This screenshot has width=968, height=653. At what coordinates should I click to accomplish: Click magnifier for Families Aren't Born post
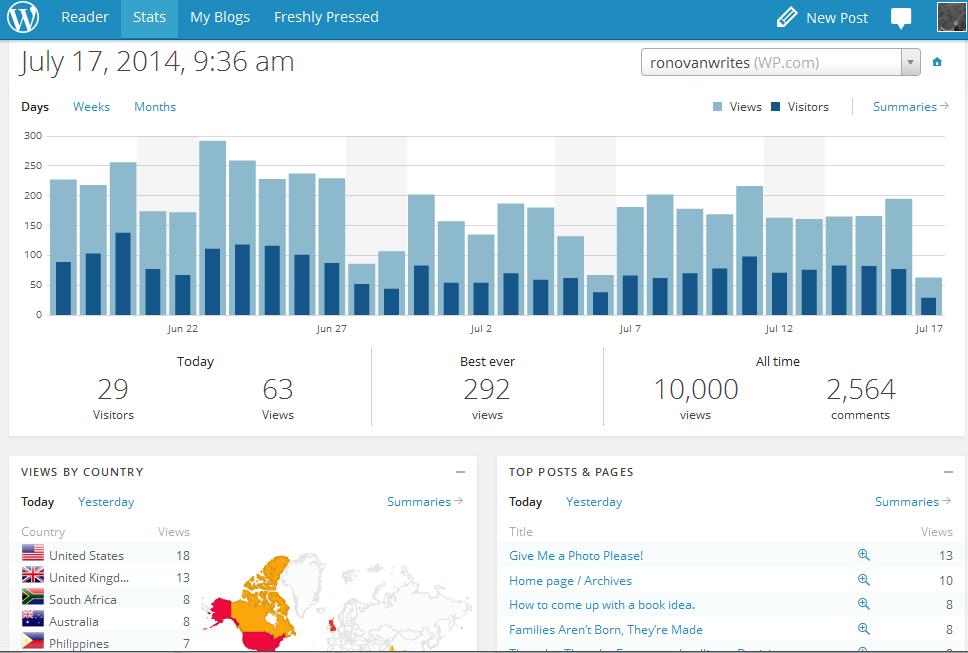[x=864, y=630]
